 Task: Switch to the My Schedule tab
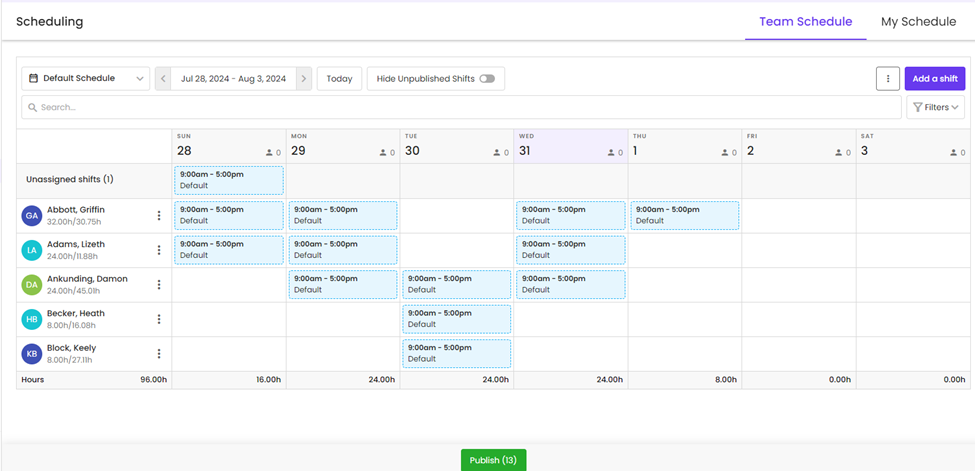(918, 22)
